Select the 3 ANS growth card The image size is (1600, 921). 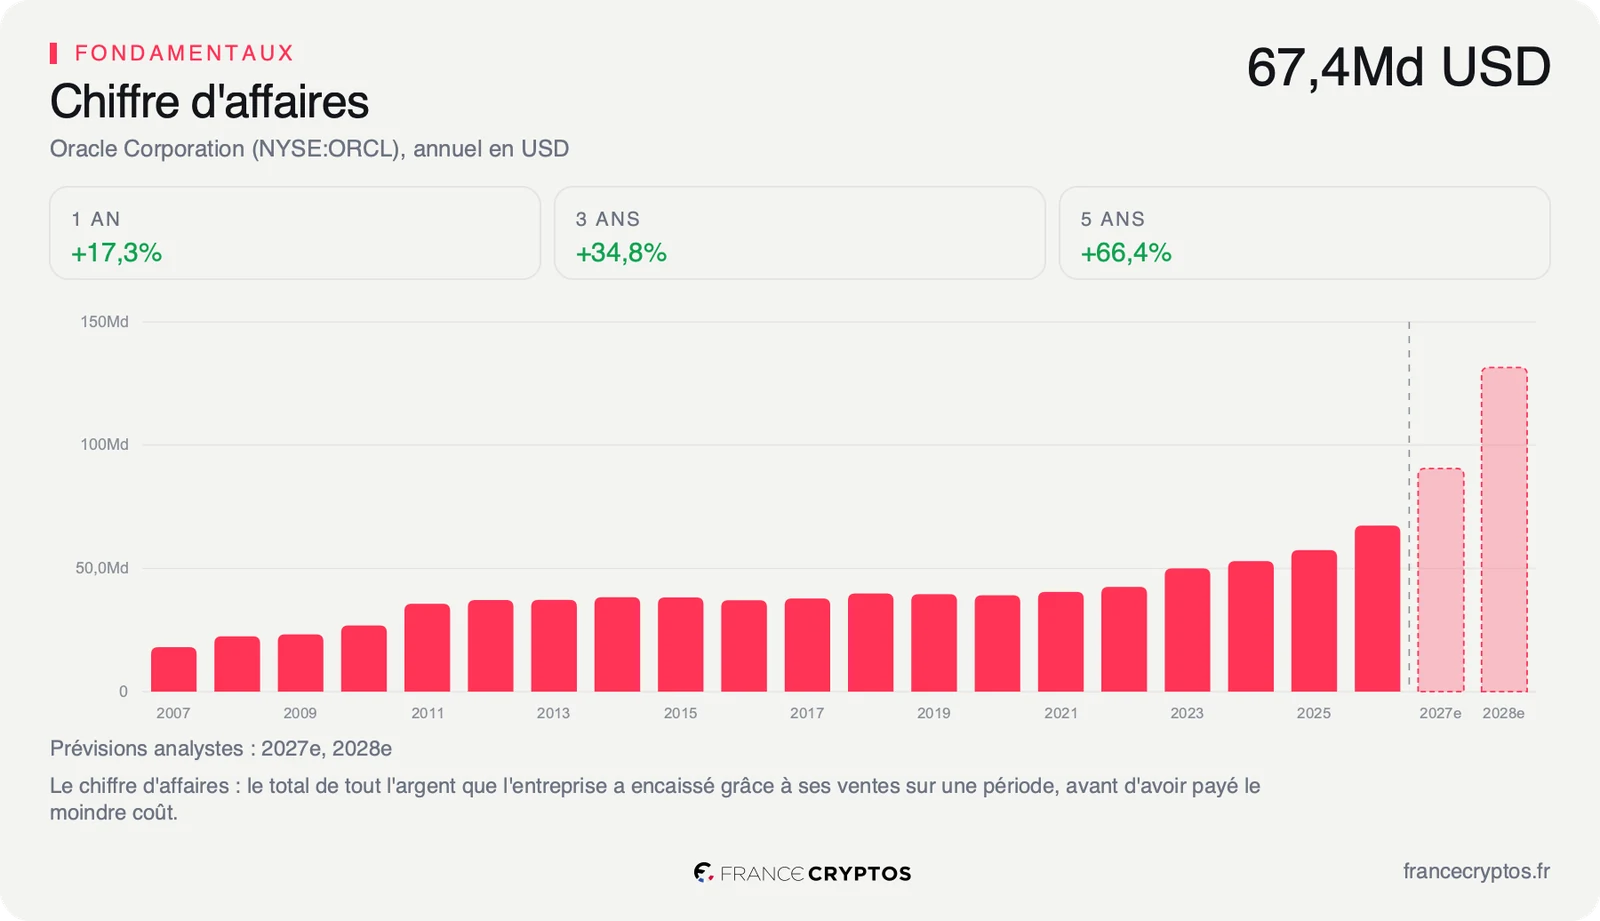[x=800, y=233]
